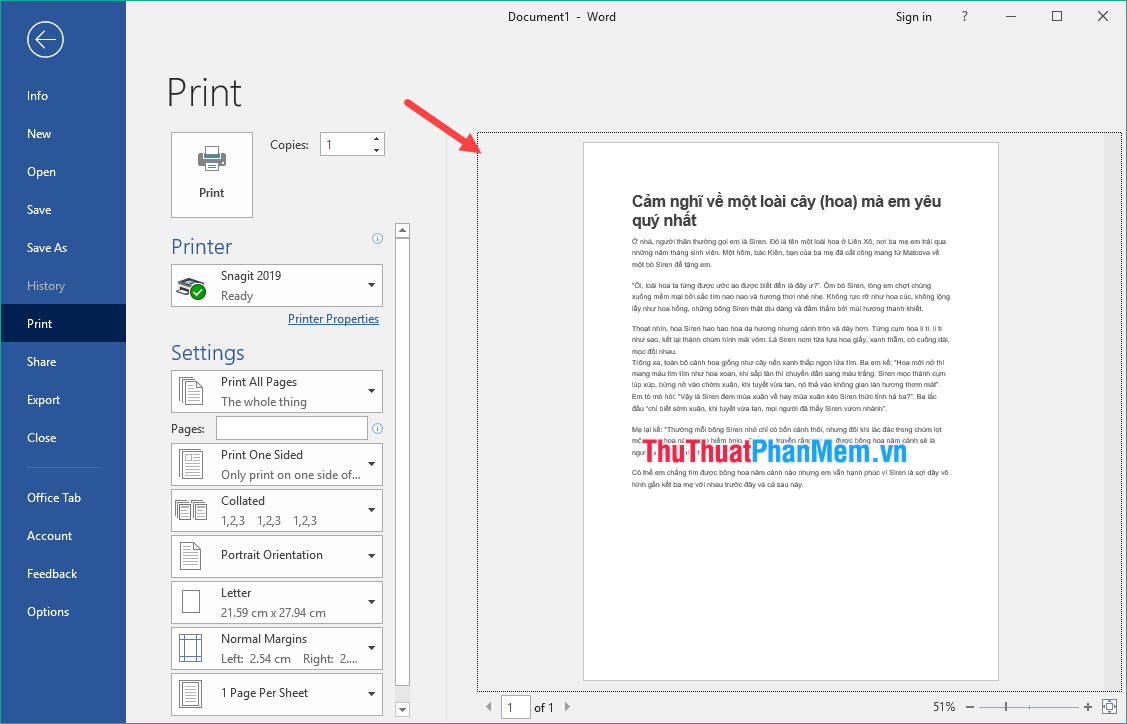The width and height of the screenshot is (1127, 724).
Task: Click the info icon next to Pages field
Action: (x=377, y=429)
